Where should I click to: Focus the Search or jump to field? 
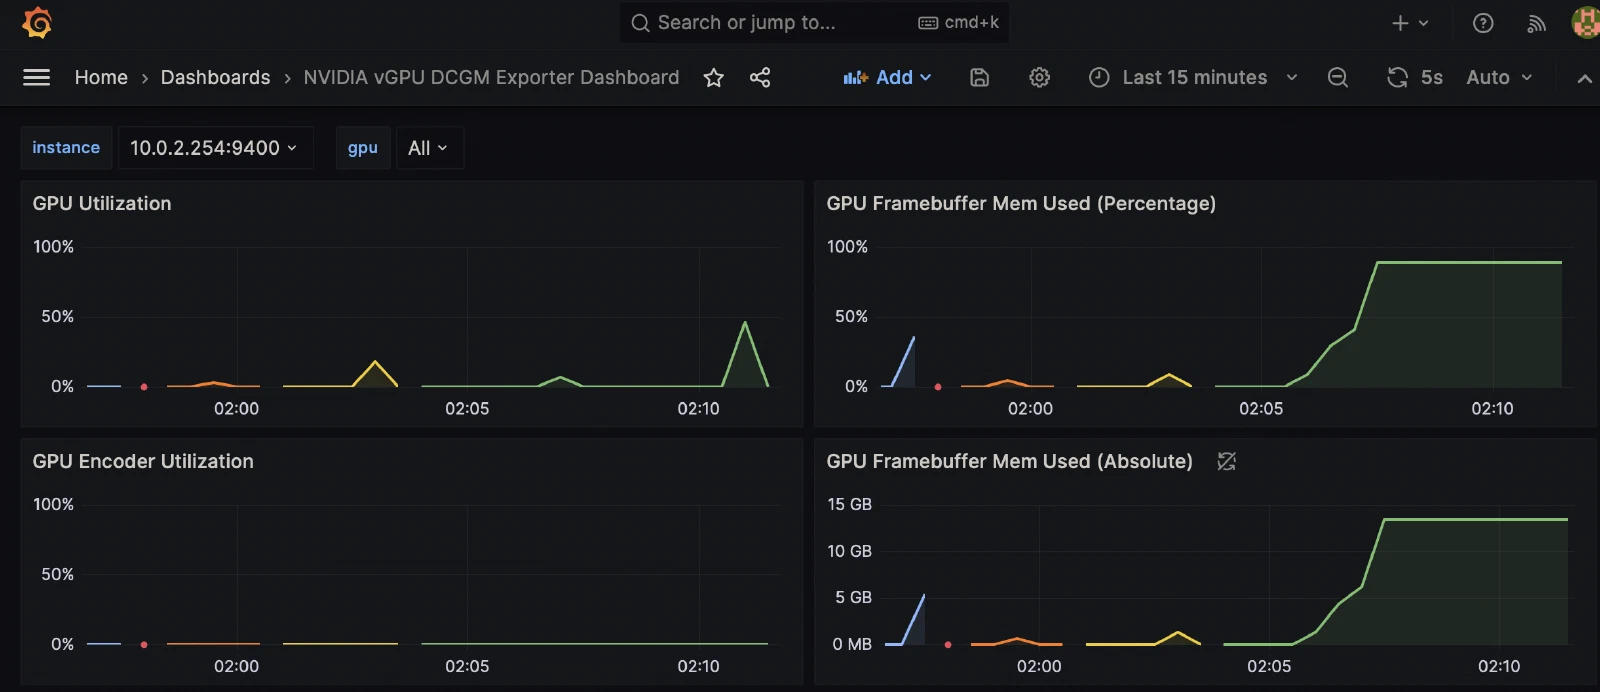pos(814,22)
